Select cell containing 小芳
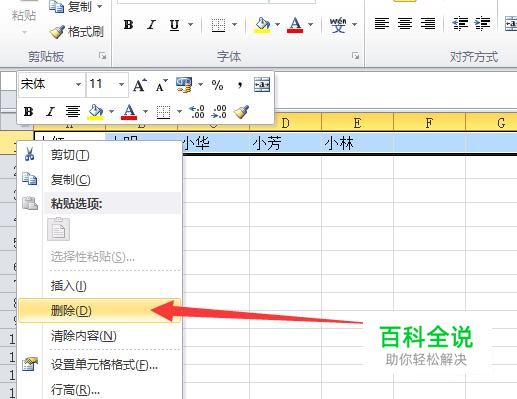 click(x=285, y=143)
